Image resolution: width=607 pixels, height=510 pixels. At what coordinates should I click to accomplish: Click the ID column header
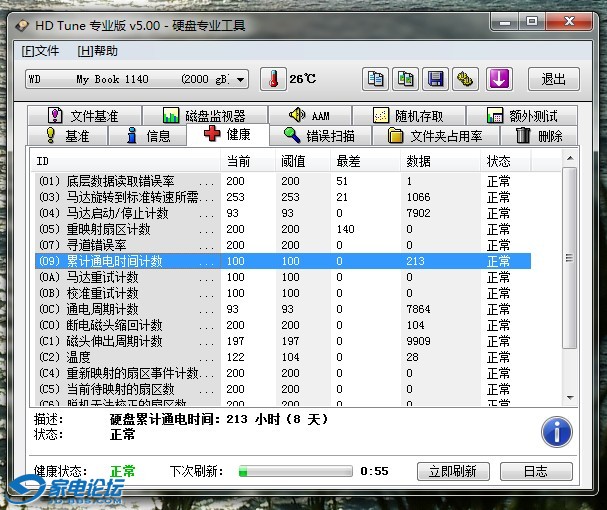[125, 161]
